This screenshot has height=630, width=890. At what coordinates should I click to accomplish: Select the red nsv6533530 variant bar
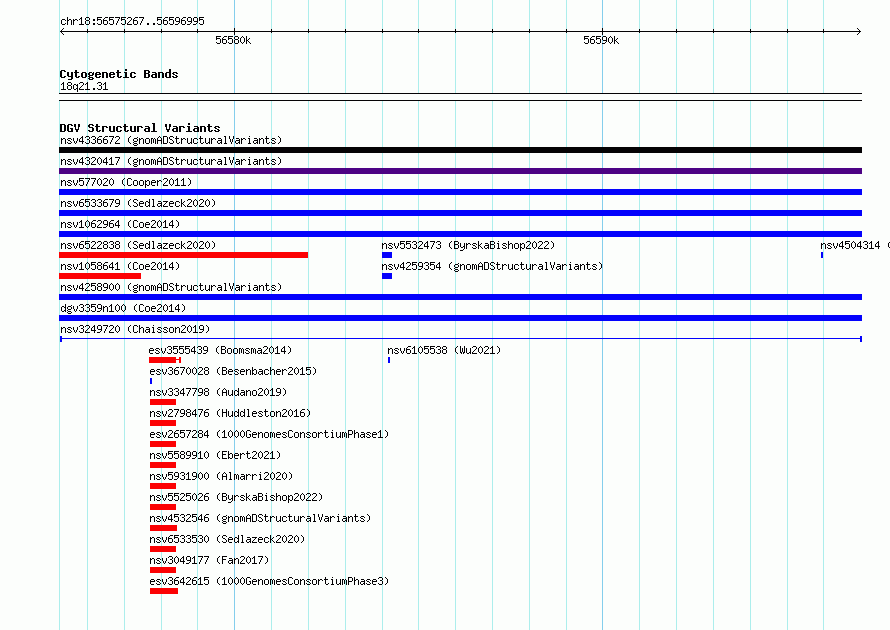tap(163, 549)
